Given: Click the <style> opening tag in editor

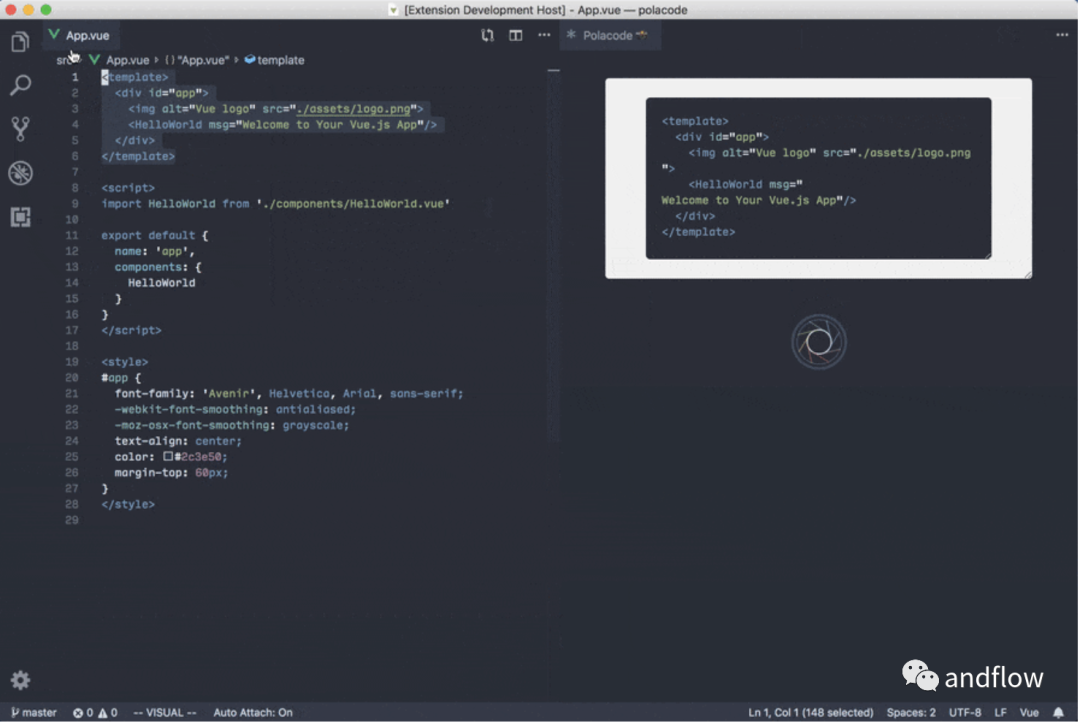Looking at the screenshot, I should [x=125, y=362].
